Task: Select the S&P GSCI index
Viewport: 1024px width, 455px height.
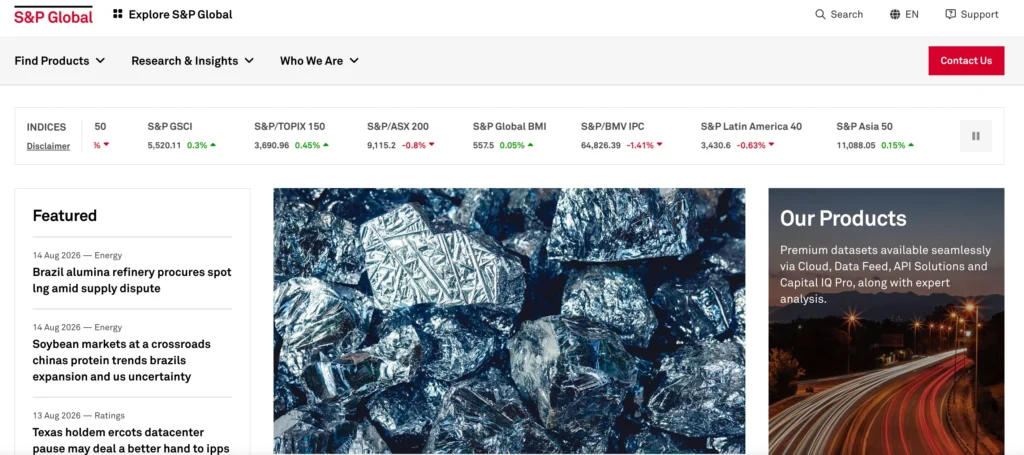Action: (x=170, y=127)
